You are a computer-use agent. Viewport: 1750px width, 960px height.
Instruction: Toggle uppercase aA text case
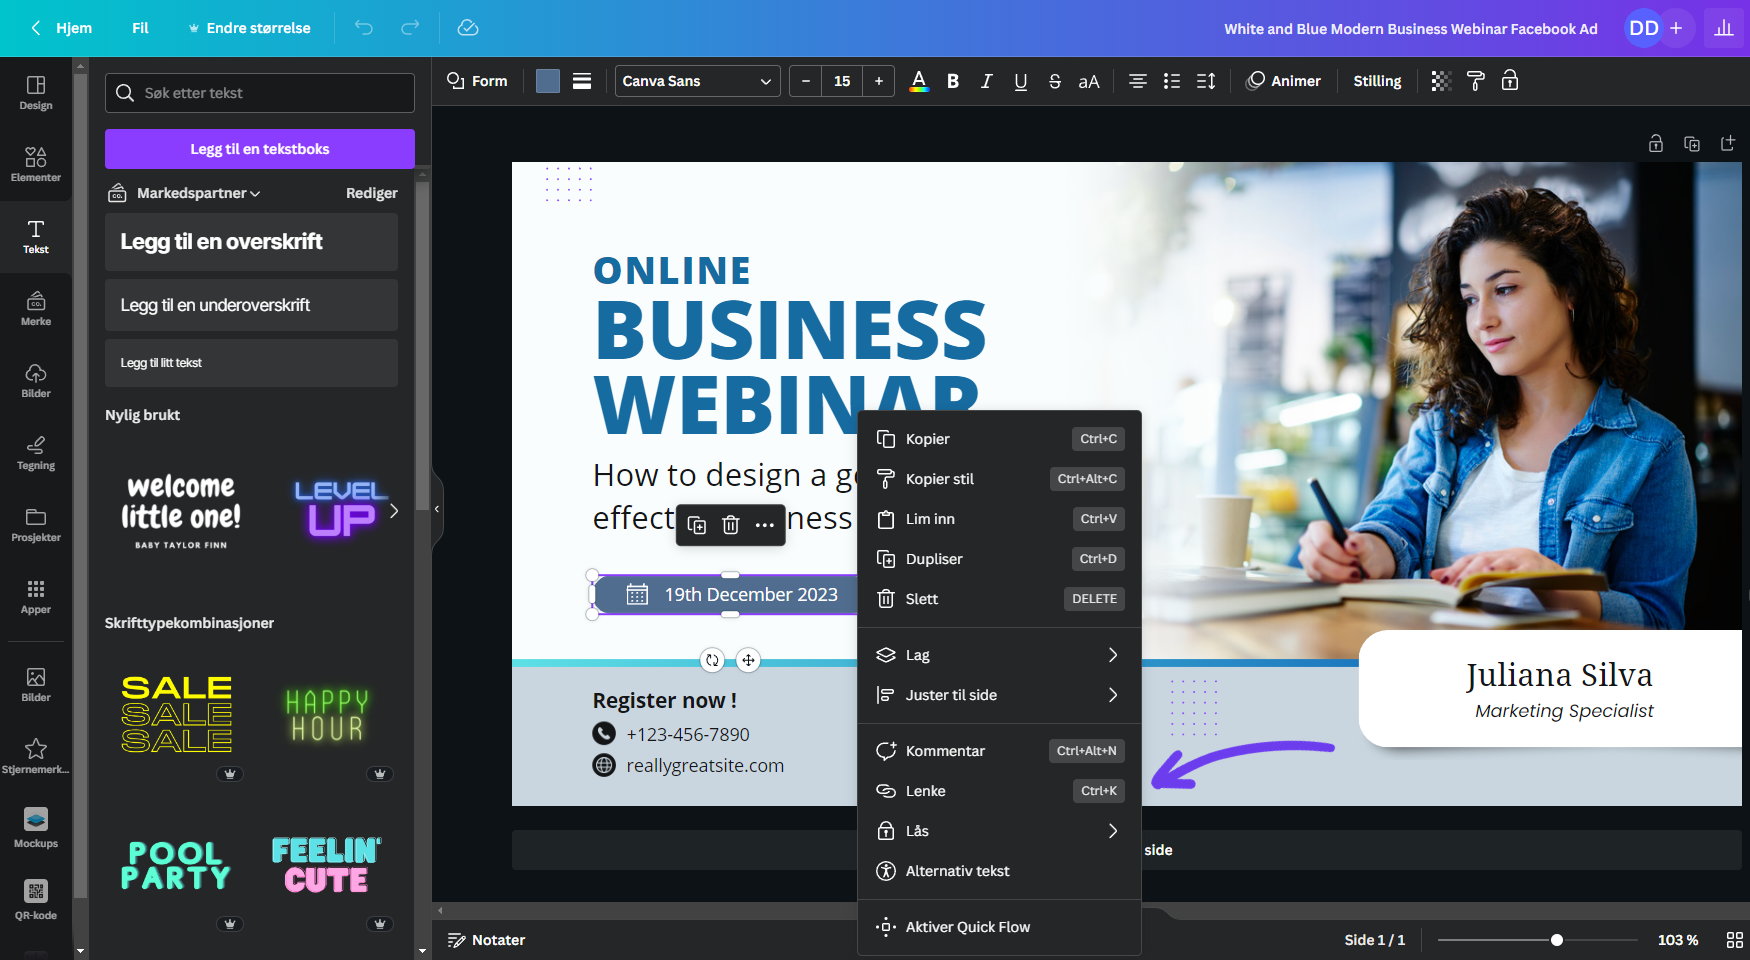point(1089,81)
